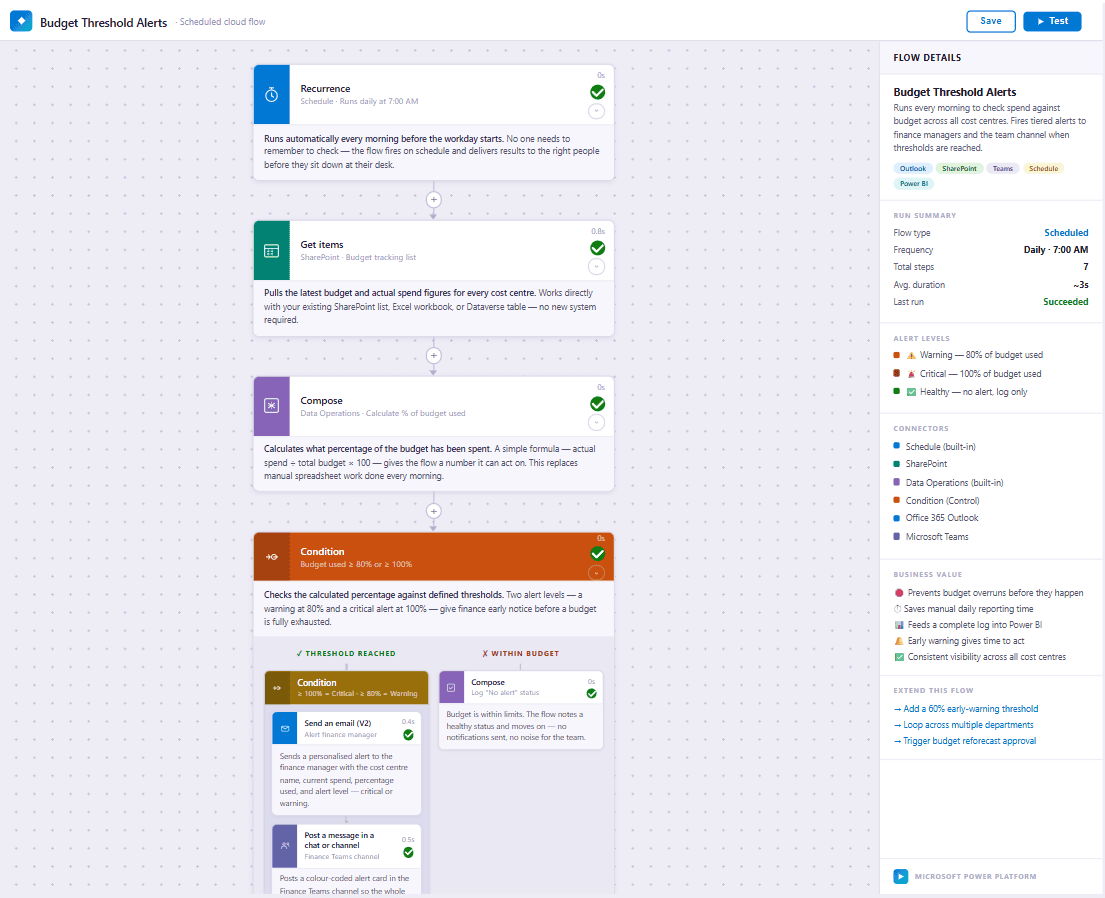1105x898 pixels.
Task: Select the Recurrence trigger clock icon
Action: (x=271, y=95)
